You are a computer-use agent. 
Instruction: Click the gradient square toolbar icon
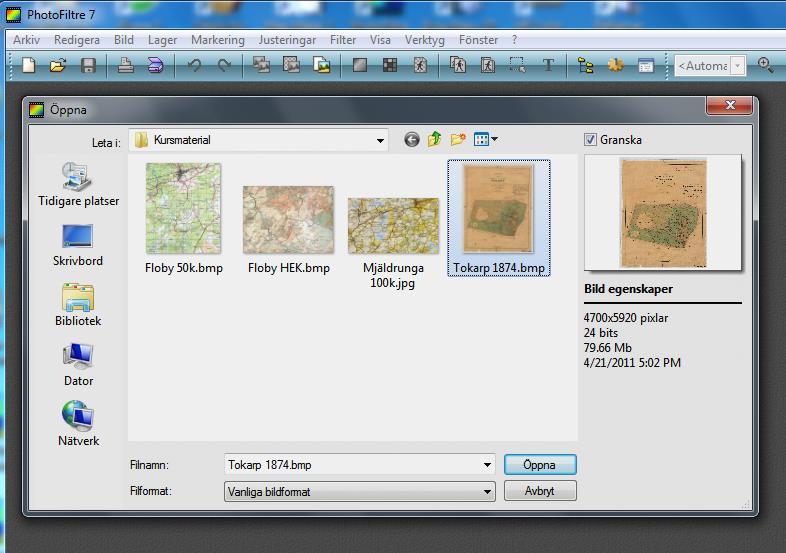point(359,65)
